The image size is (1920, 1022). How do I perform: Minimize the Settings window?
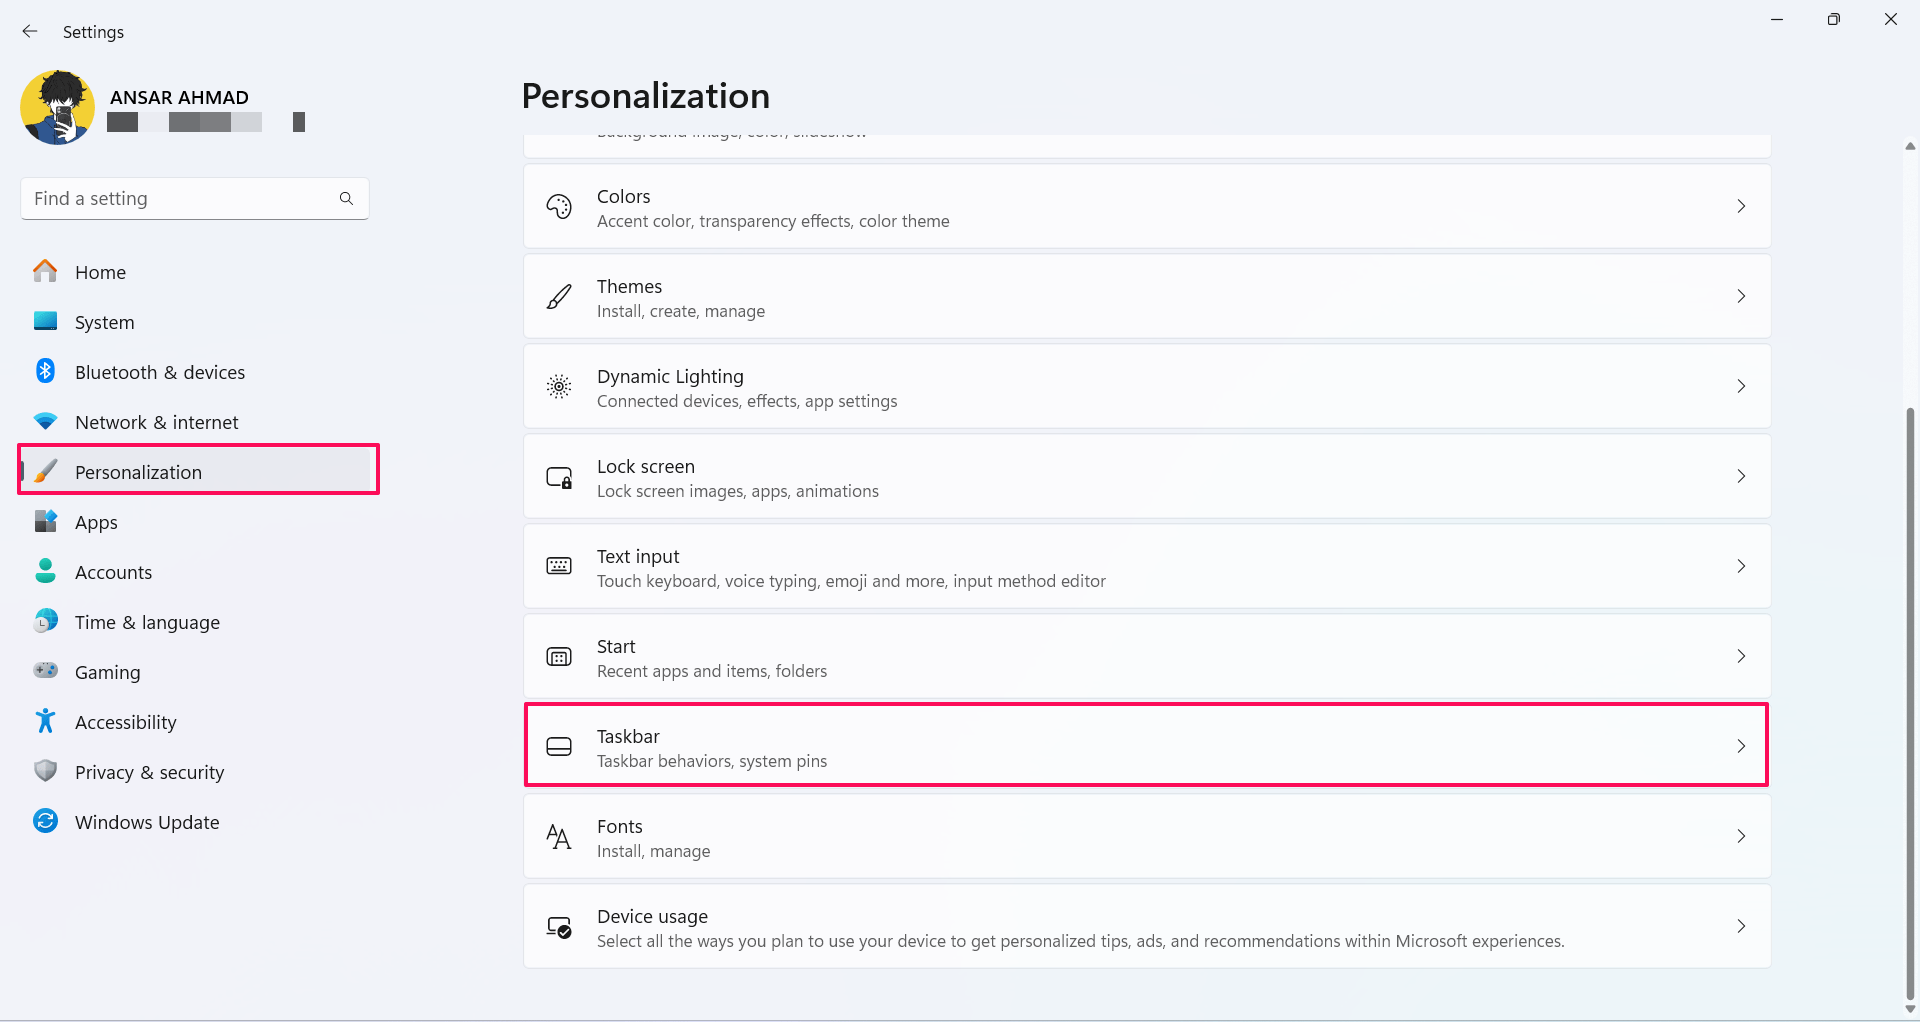[x=1777, y=19]
